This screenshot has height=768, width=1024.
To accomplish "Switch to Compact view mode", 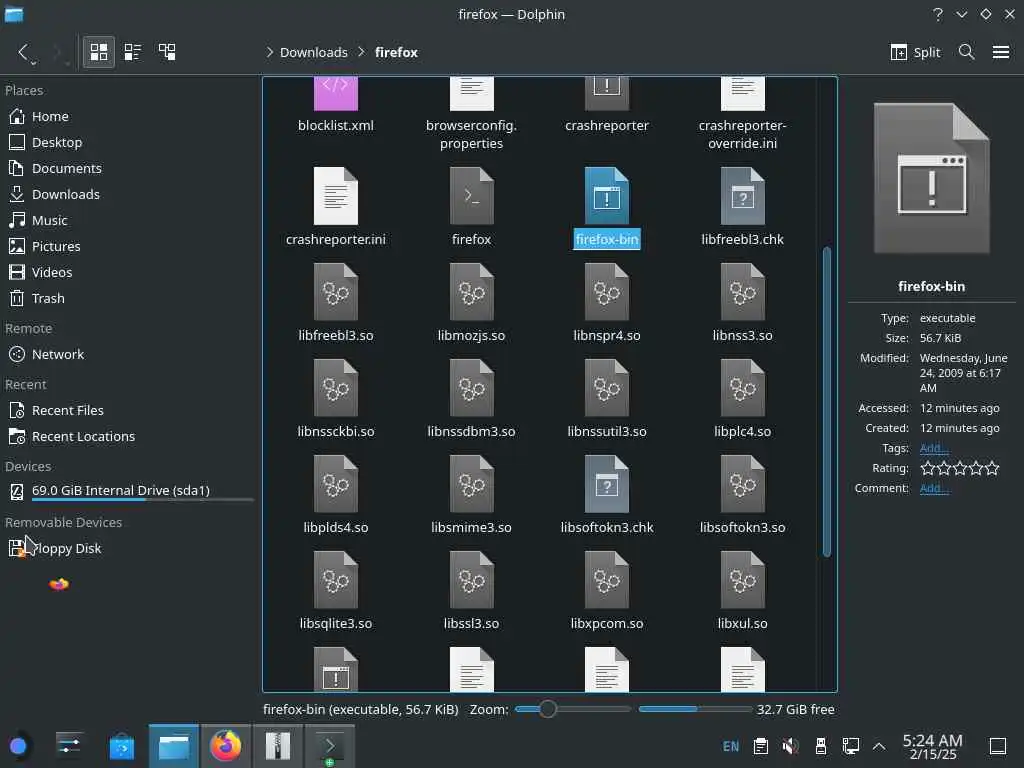I will coord(133,52).
